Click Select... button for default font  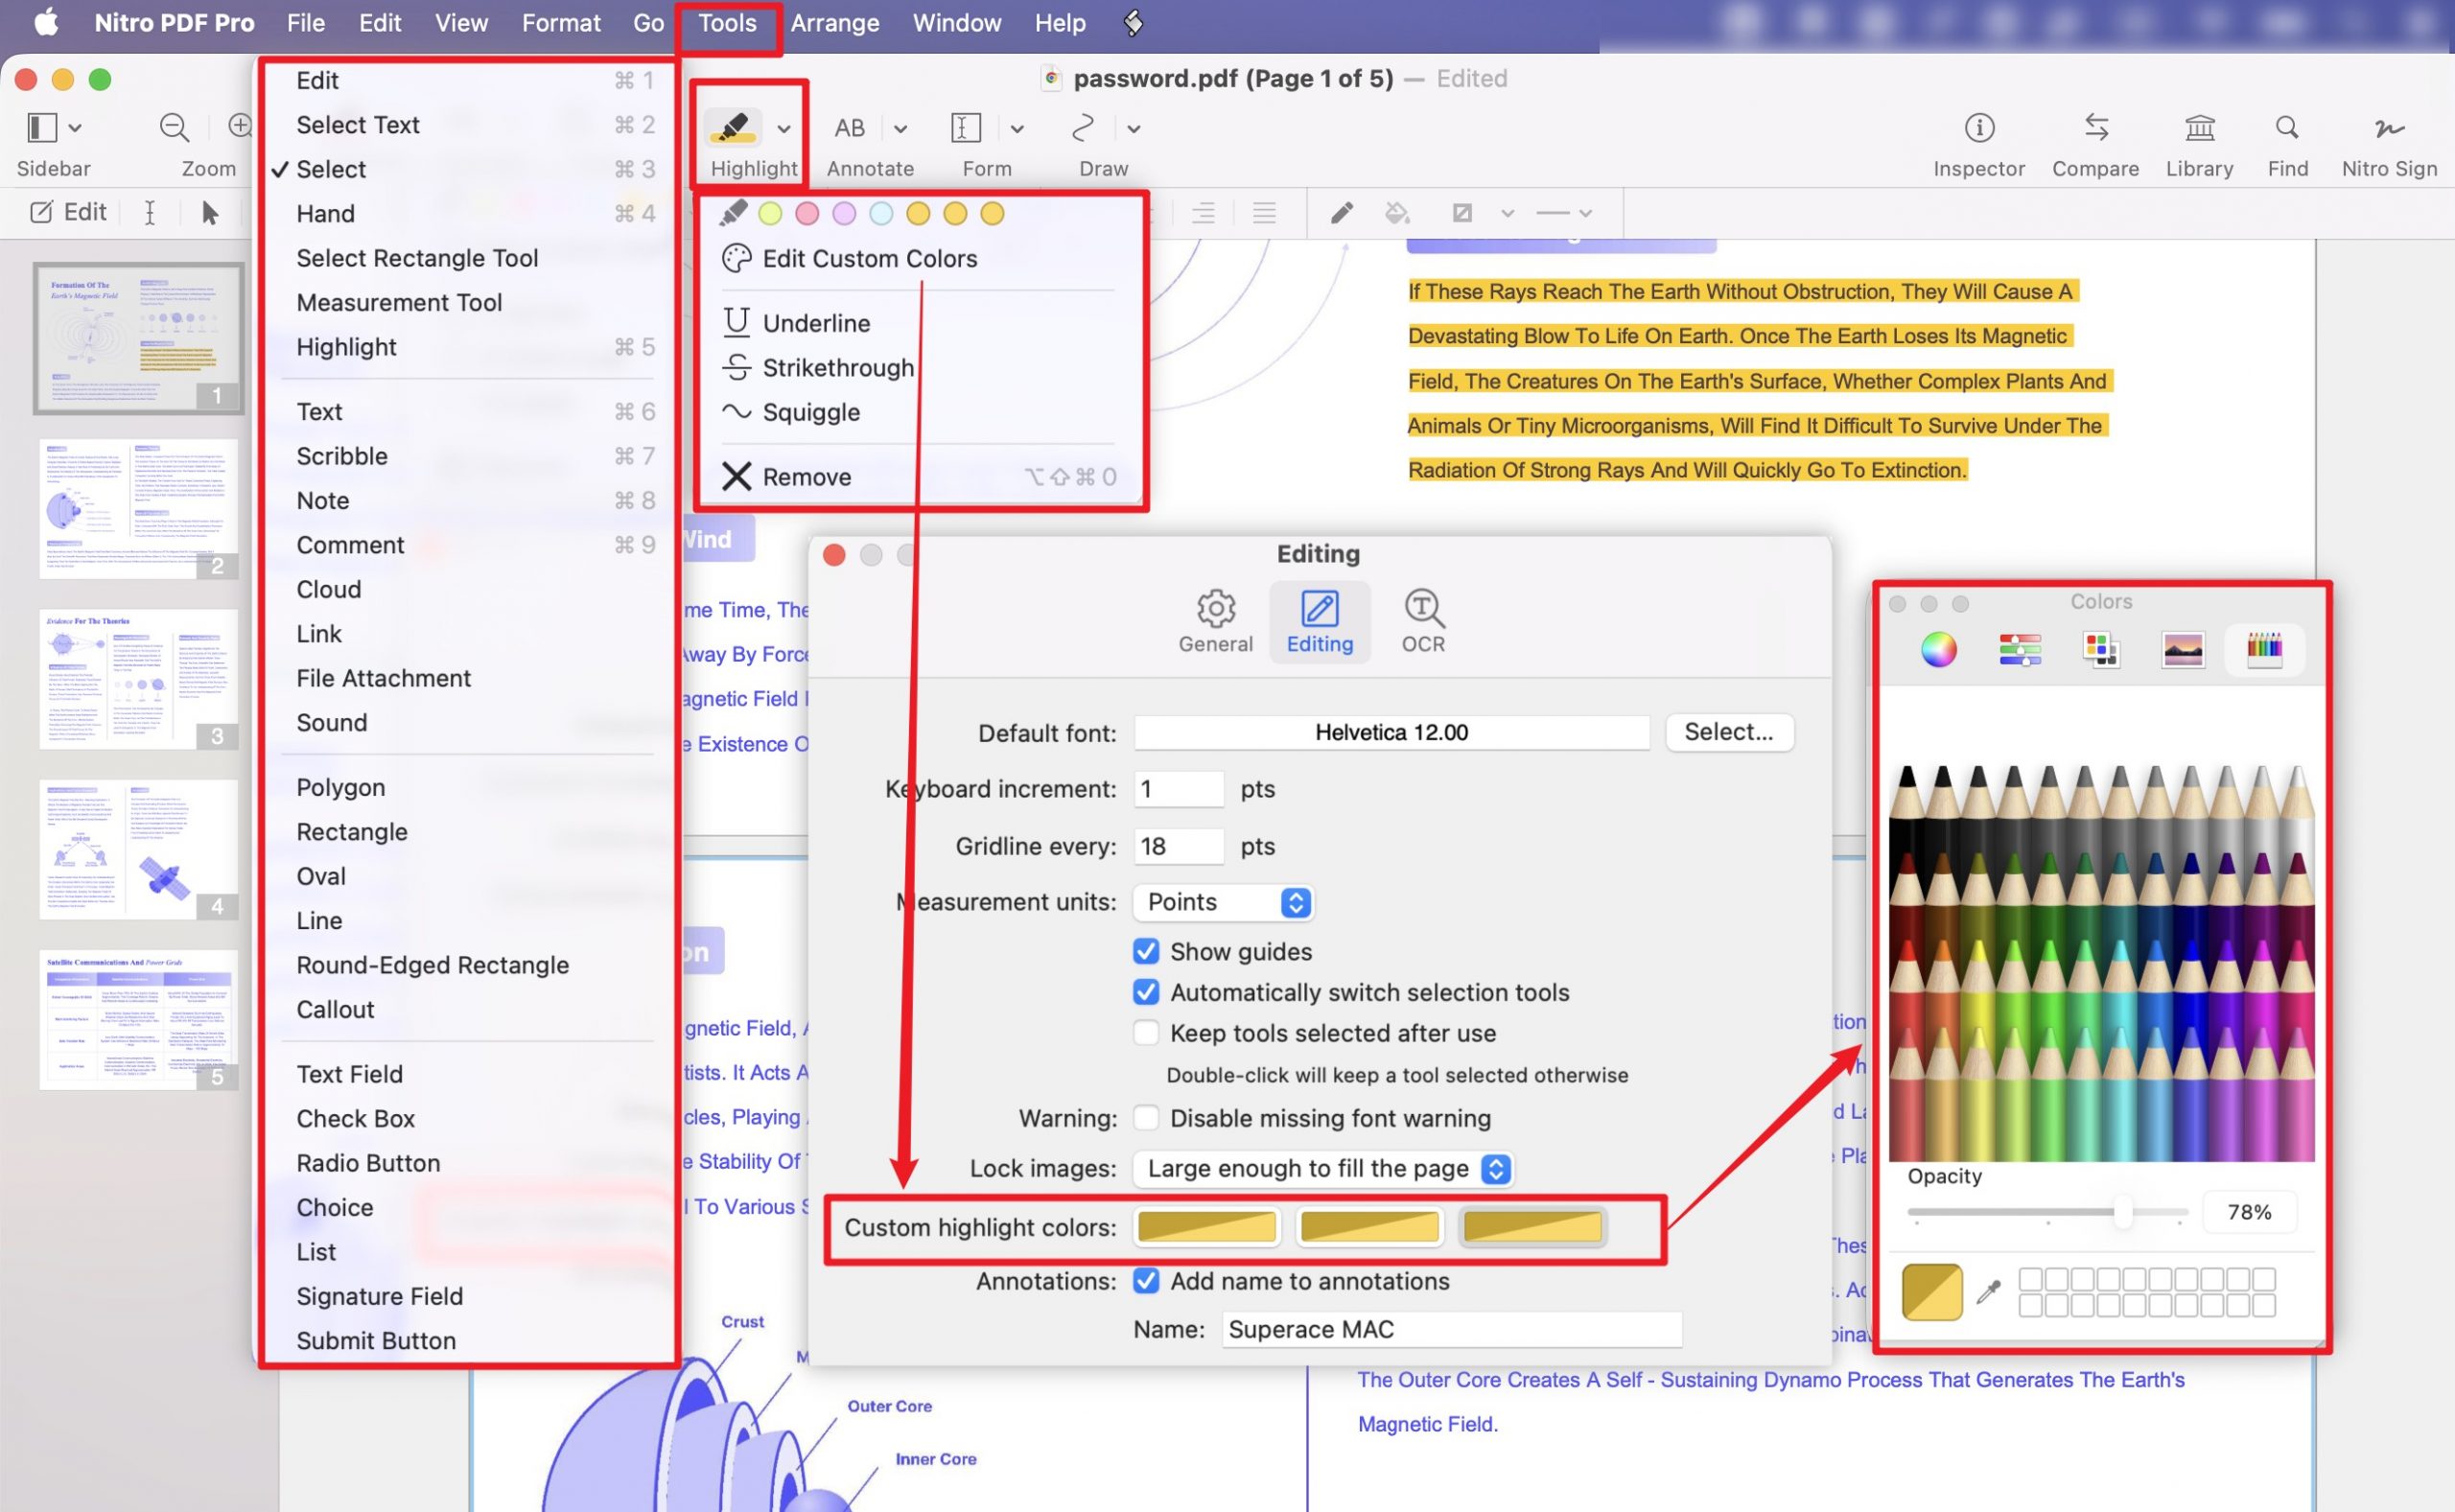[1729, 732]
